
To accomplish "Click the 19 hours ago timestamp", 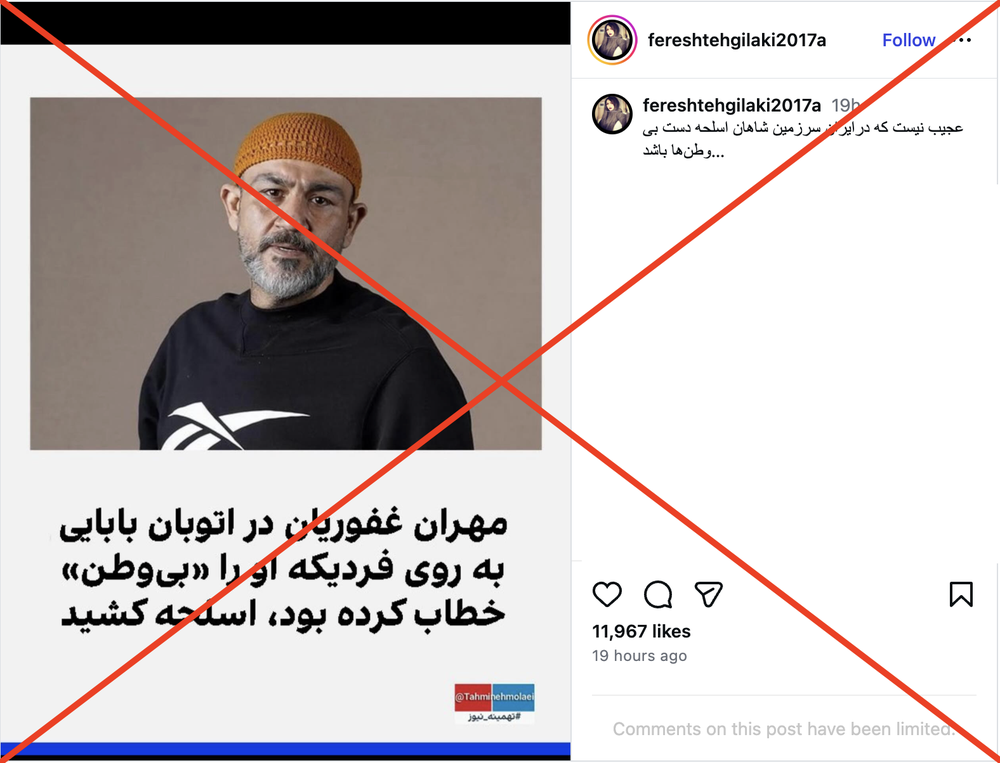I will click(639, 656).
